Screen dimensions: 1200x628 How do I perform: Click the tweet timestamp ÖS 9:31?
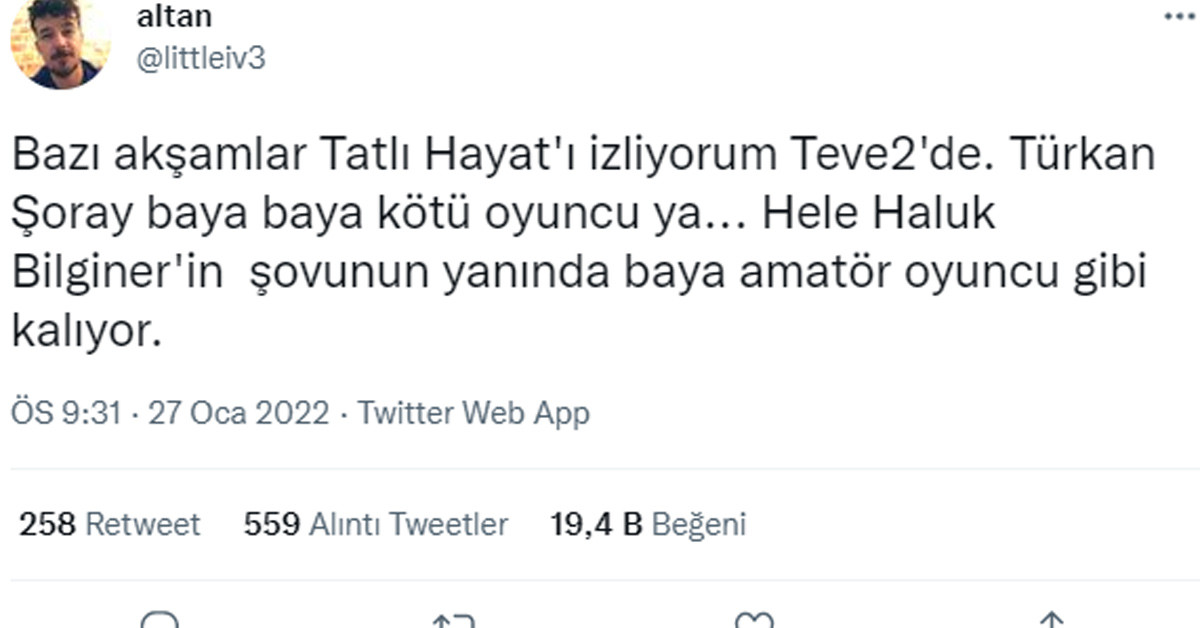click(68, 413)
